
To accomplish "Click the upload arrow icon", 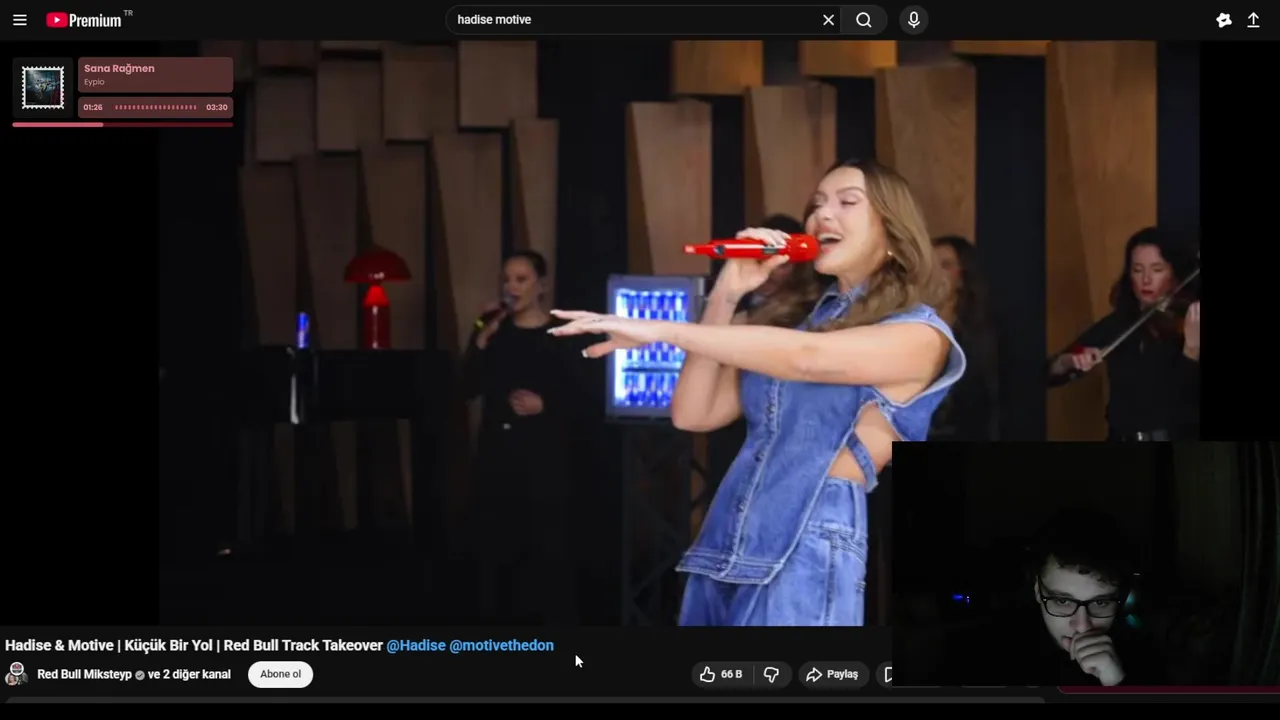I will pos(1253,20).
